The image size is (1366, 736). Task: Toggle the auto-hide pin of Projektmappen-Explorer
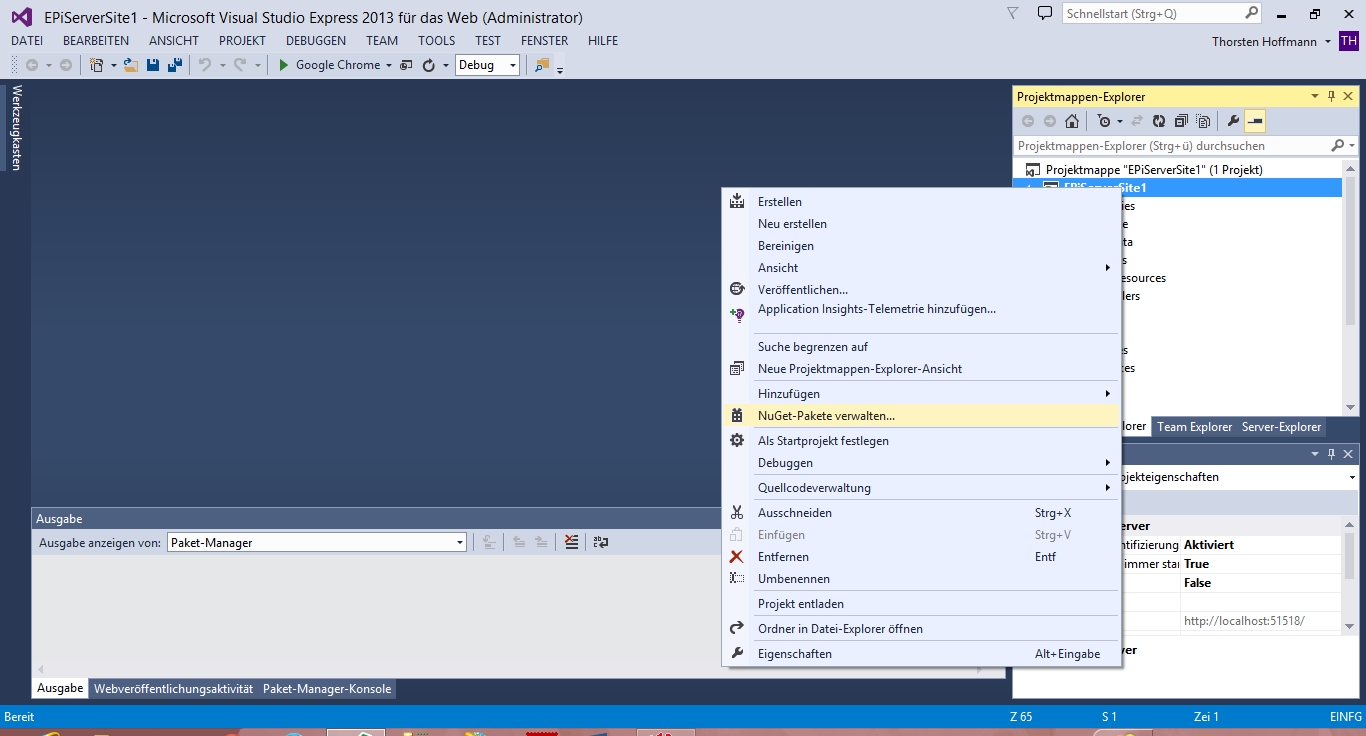(1331, 97)
